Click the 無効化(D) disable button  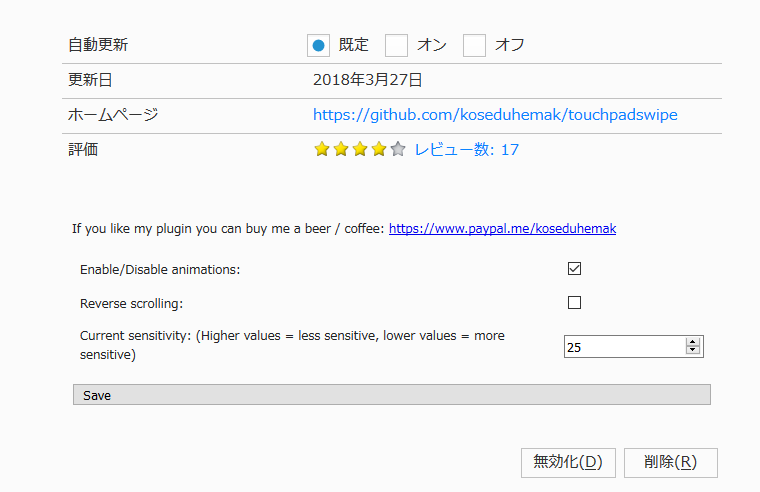[x=568, y=462]
